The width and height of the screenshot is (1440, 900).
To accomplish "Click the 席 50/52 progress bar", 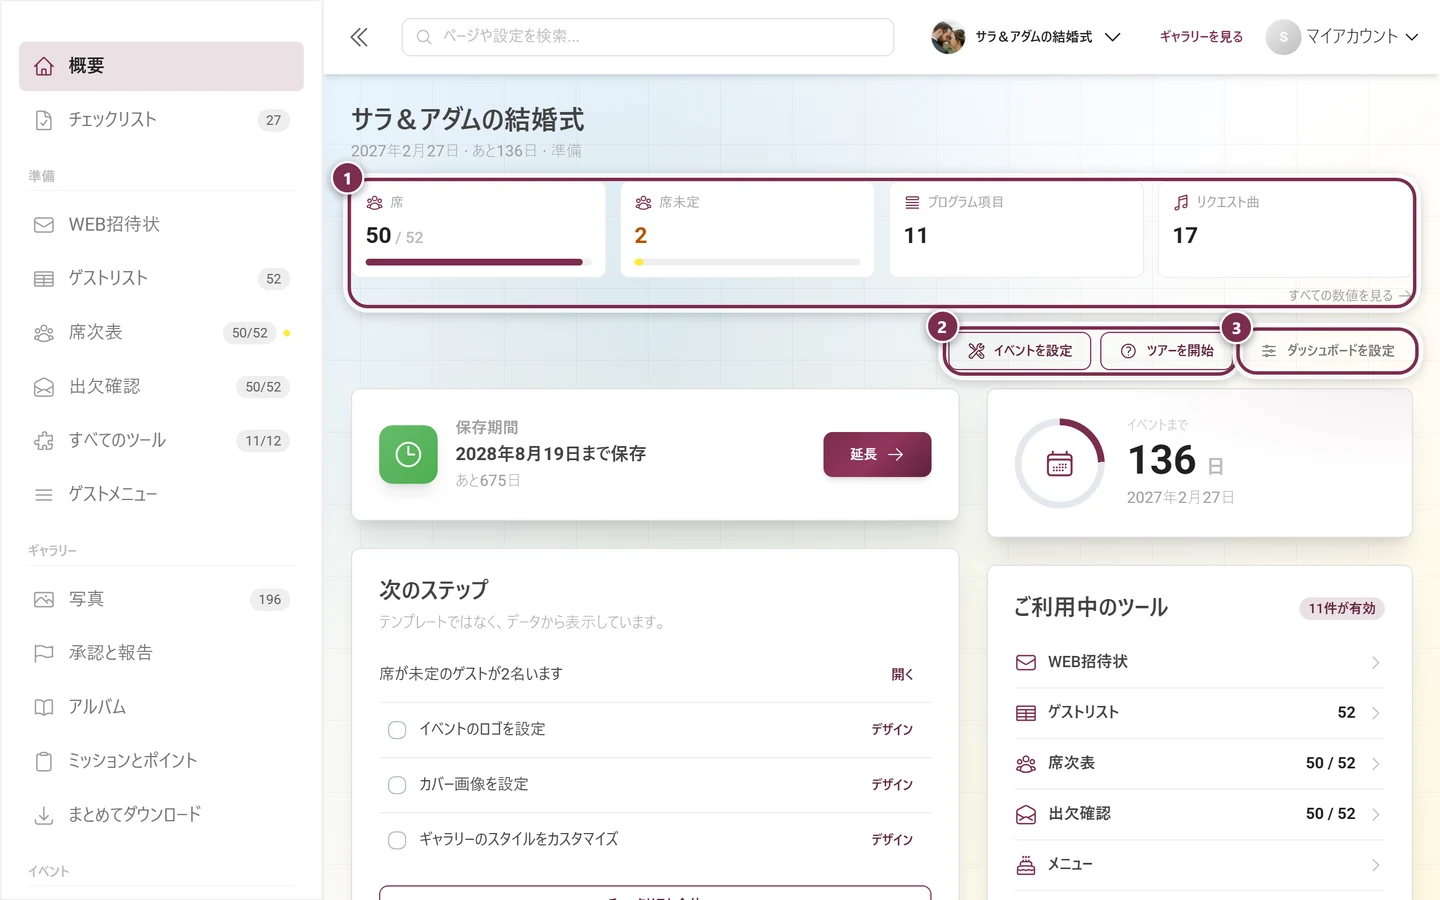I will click(478, 262).
